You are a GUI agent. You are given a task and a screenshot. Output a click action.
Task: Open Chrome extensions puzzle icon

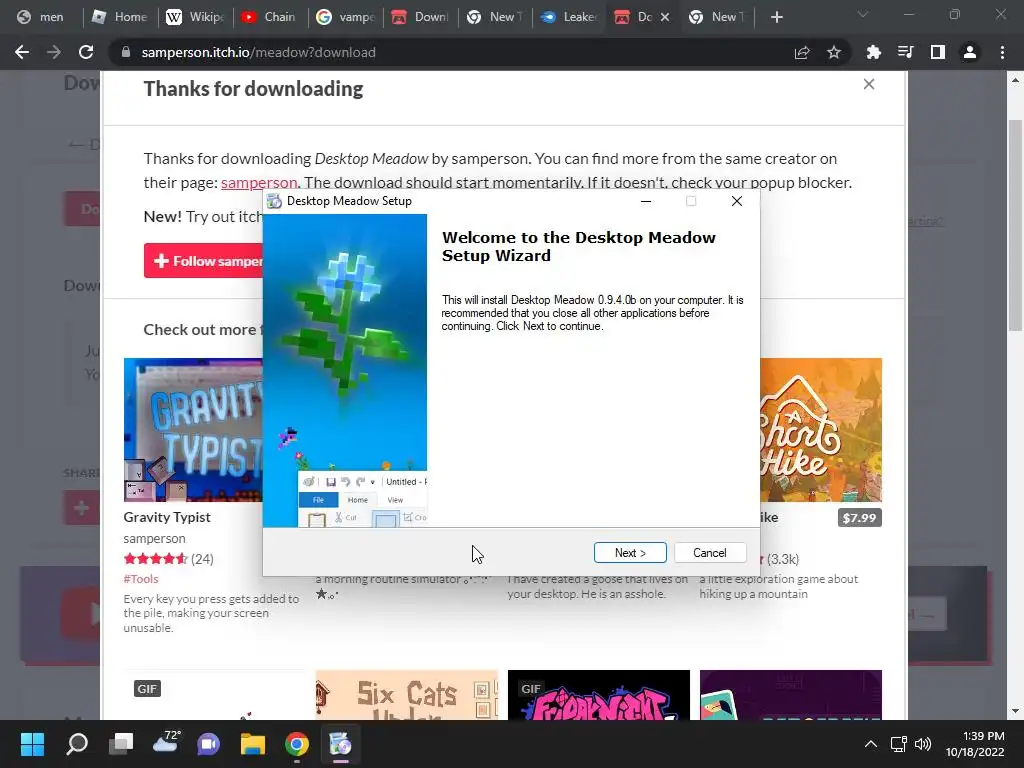[x=873, y=52]
